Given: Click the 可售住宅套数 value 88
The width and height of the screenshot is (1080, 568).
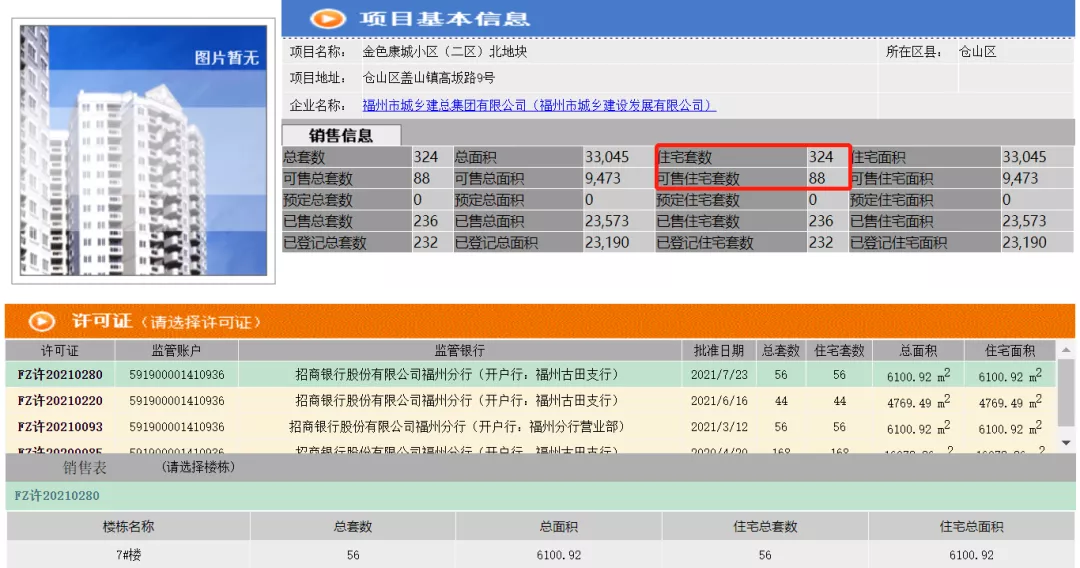Looking at the screenshot, I should pyautogui.click(x=817, y=178).
